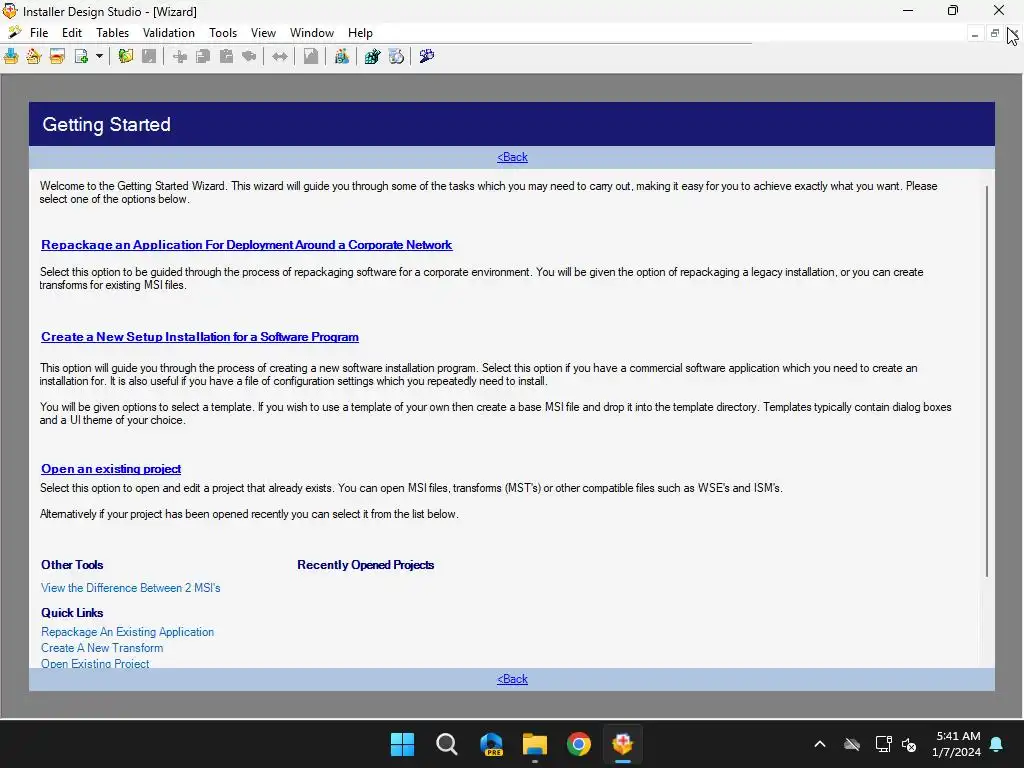
Task: Open the Help menu
Action: click(x=360, y=33)
